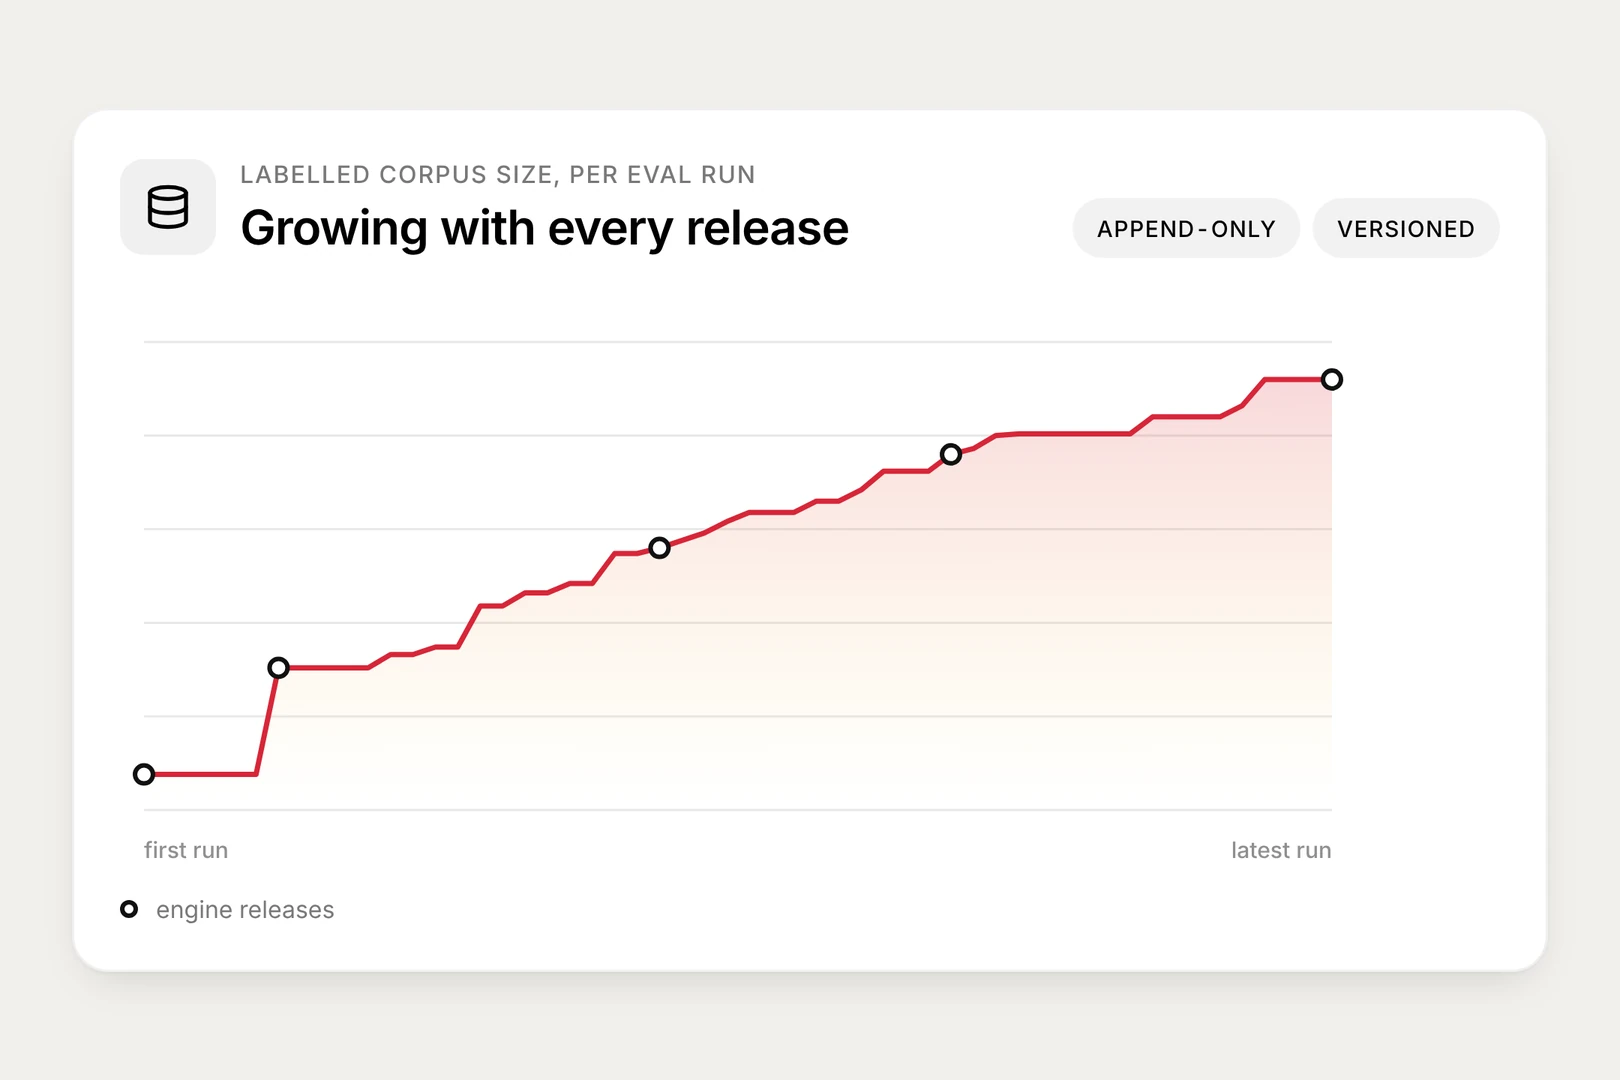1620x1080 pixels.
Task: Click the long flat plateau of the red line
Action: coord(1074,434)
